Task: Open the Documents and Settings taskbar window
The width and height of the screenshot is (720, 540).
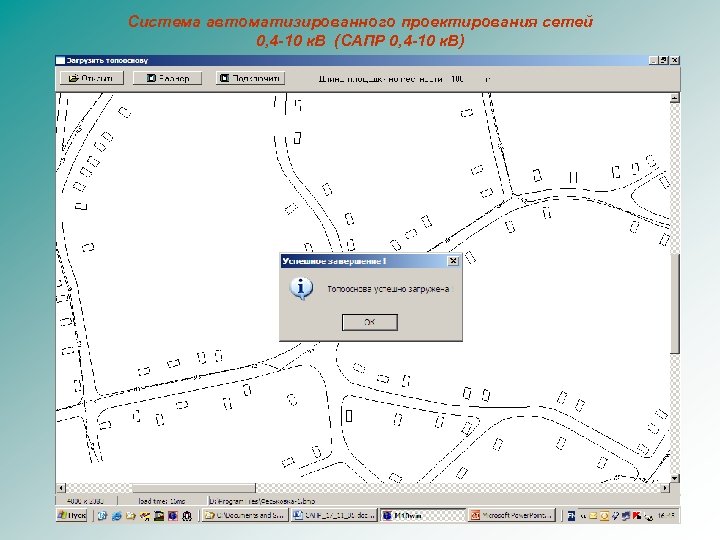Action: pyautogui.click(x=245, y=515)
